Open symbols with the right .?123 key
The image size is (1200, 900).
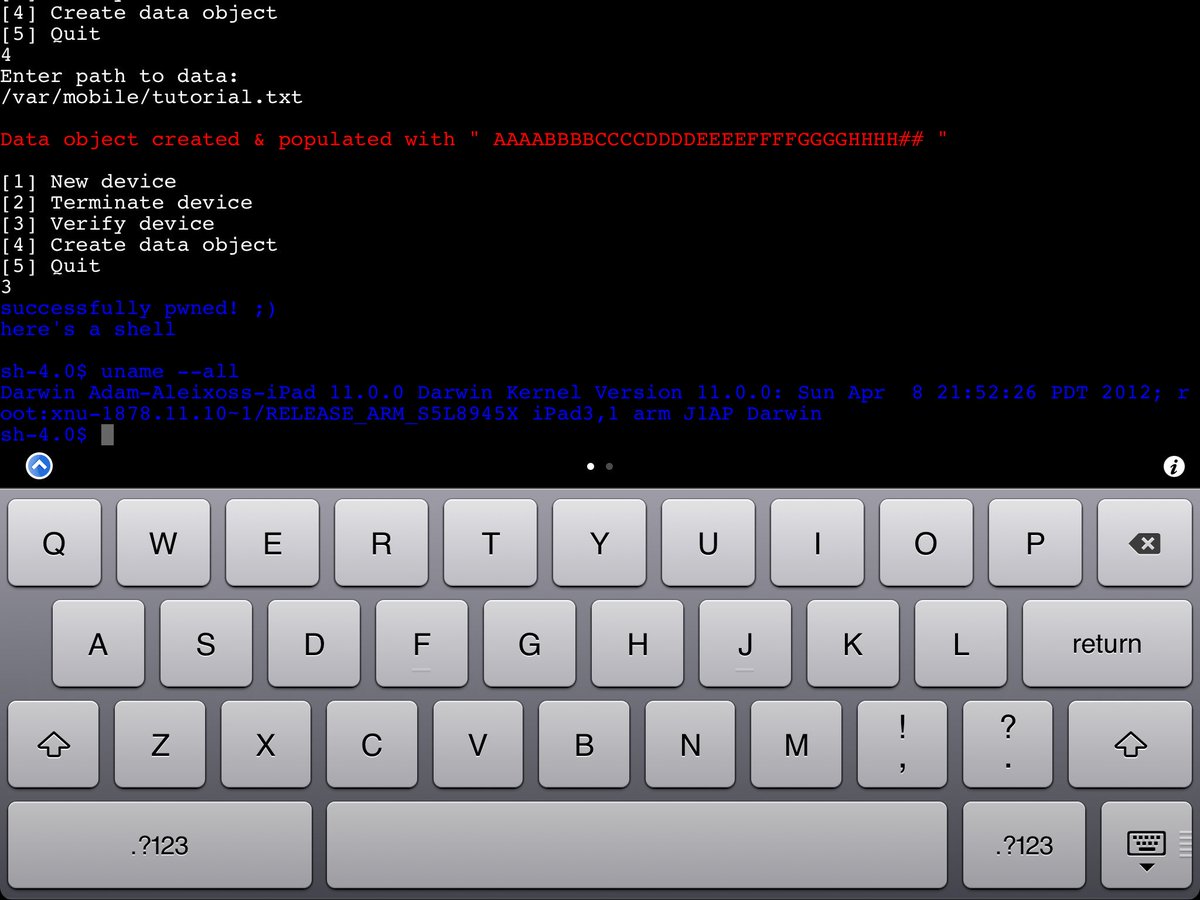[x=1024, y=845]
